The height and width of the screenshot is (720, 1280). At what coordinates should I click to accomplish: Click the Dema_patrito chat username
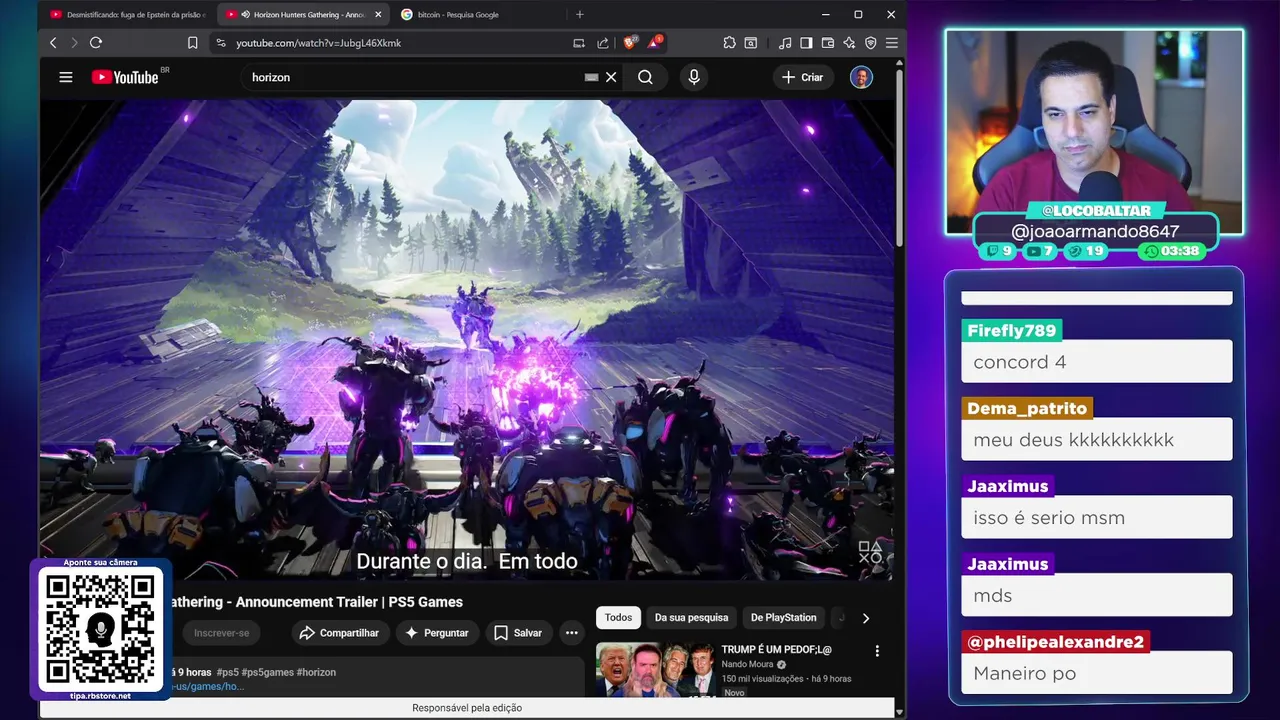coord(1026,409)
